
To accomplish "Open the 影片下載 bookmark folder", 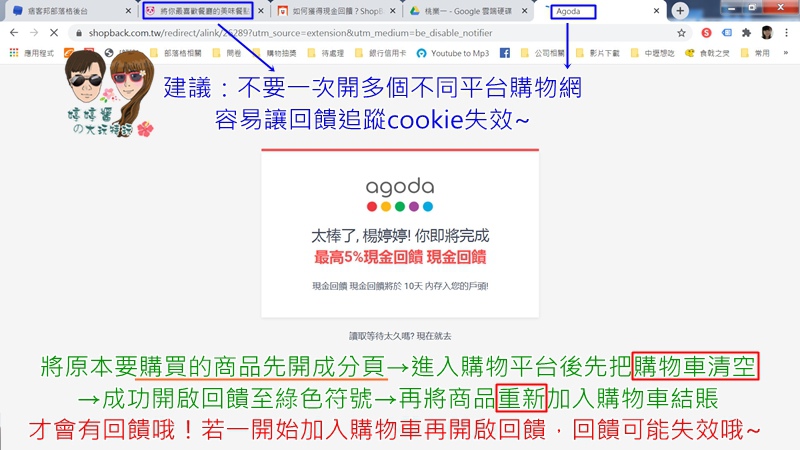I will point(597,53).
